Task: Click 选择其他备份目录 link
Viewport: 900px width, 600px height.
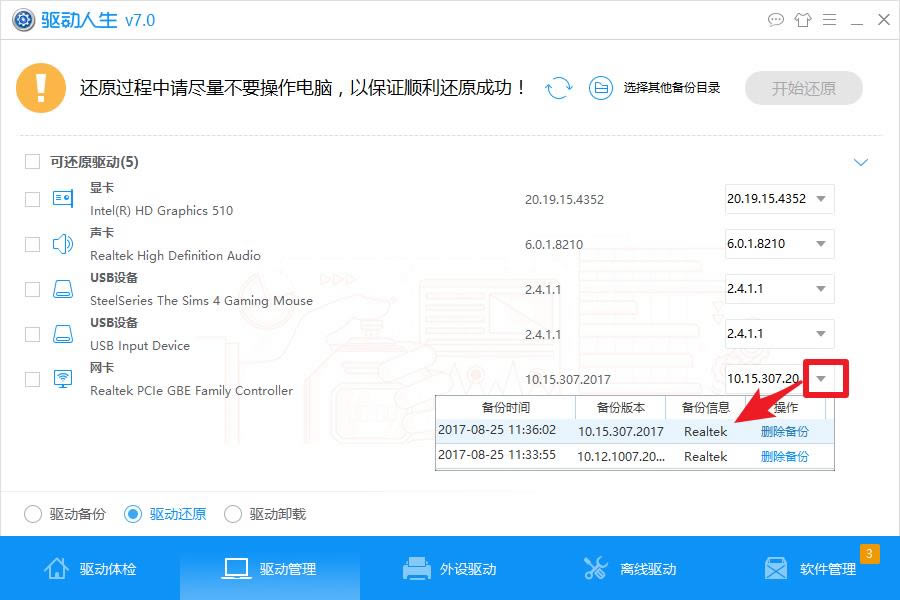Action: (x=672, y=88)
